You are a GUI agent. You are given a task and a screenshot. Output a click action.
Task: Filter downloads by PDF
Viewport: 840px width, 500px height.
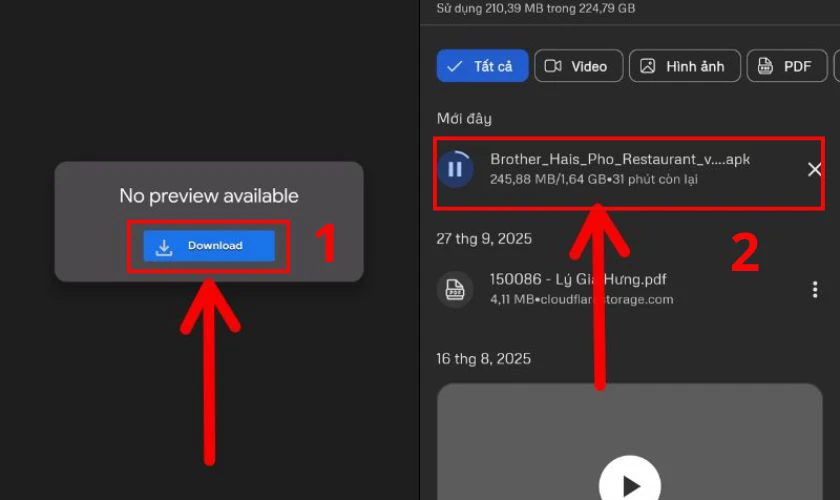pos(785,66)
